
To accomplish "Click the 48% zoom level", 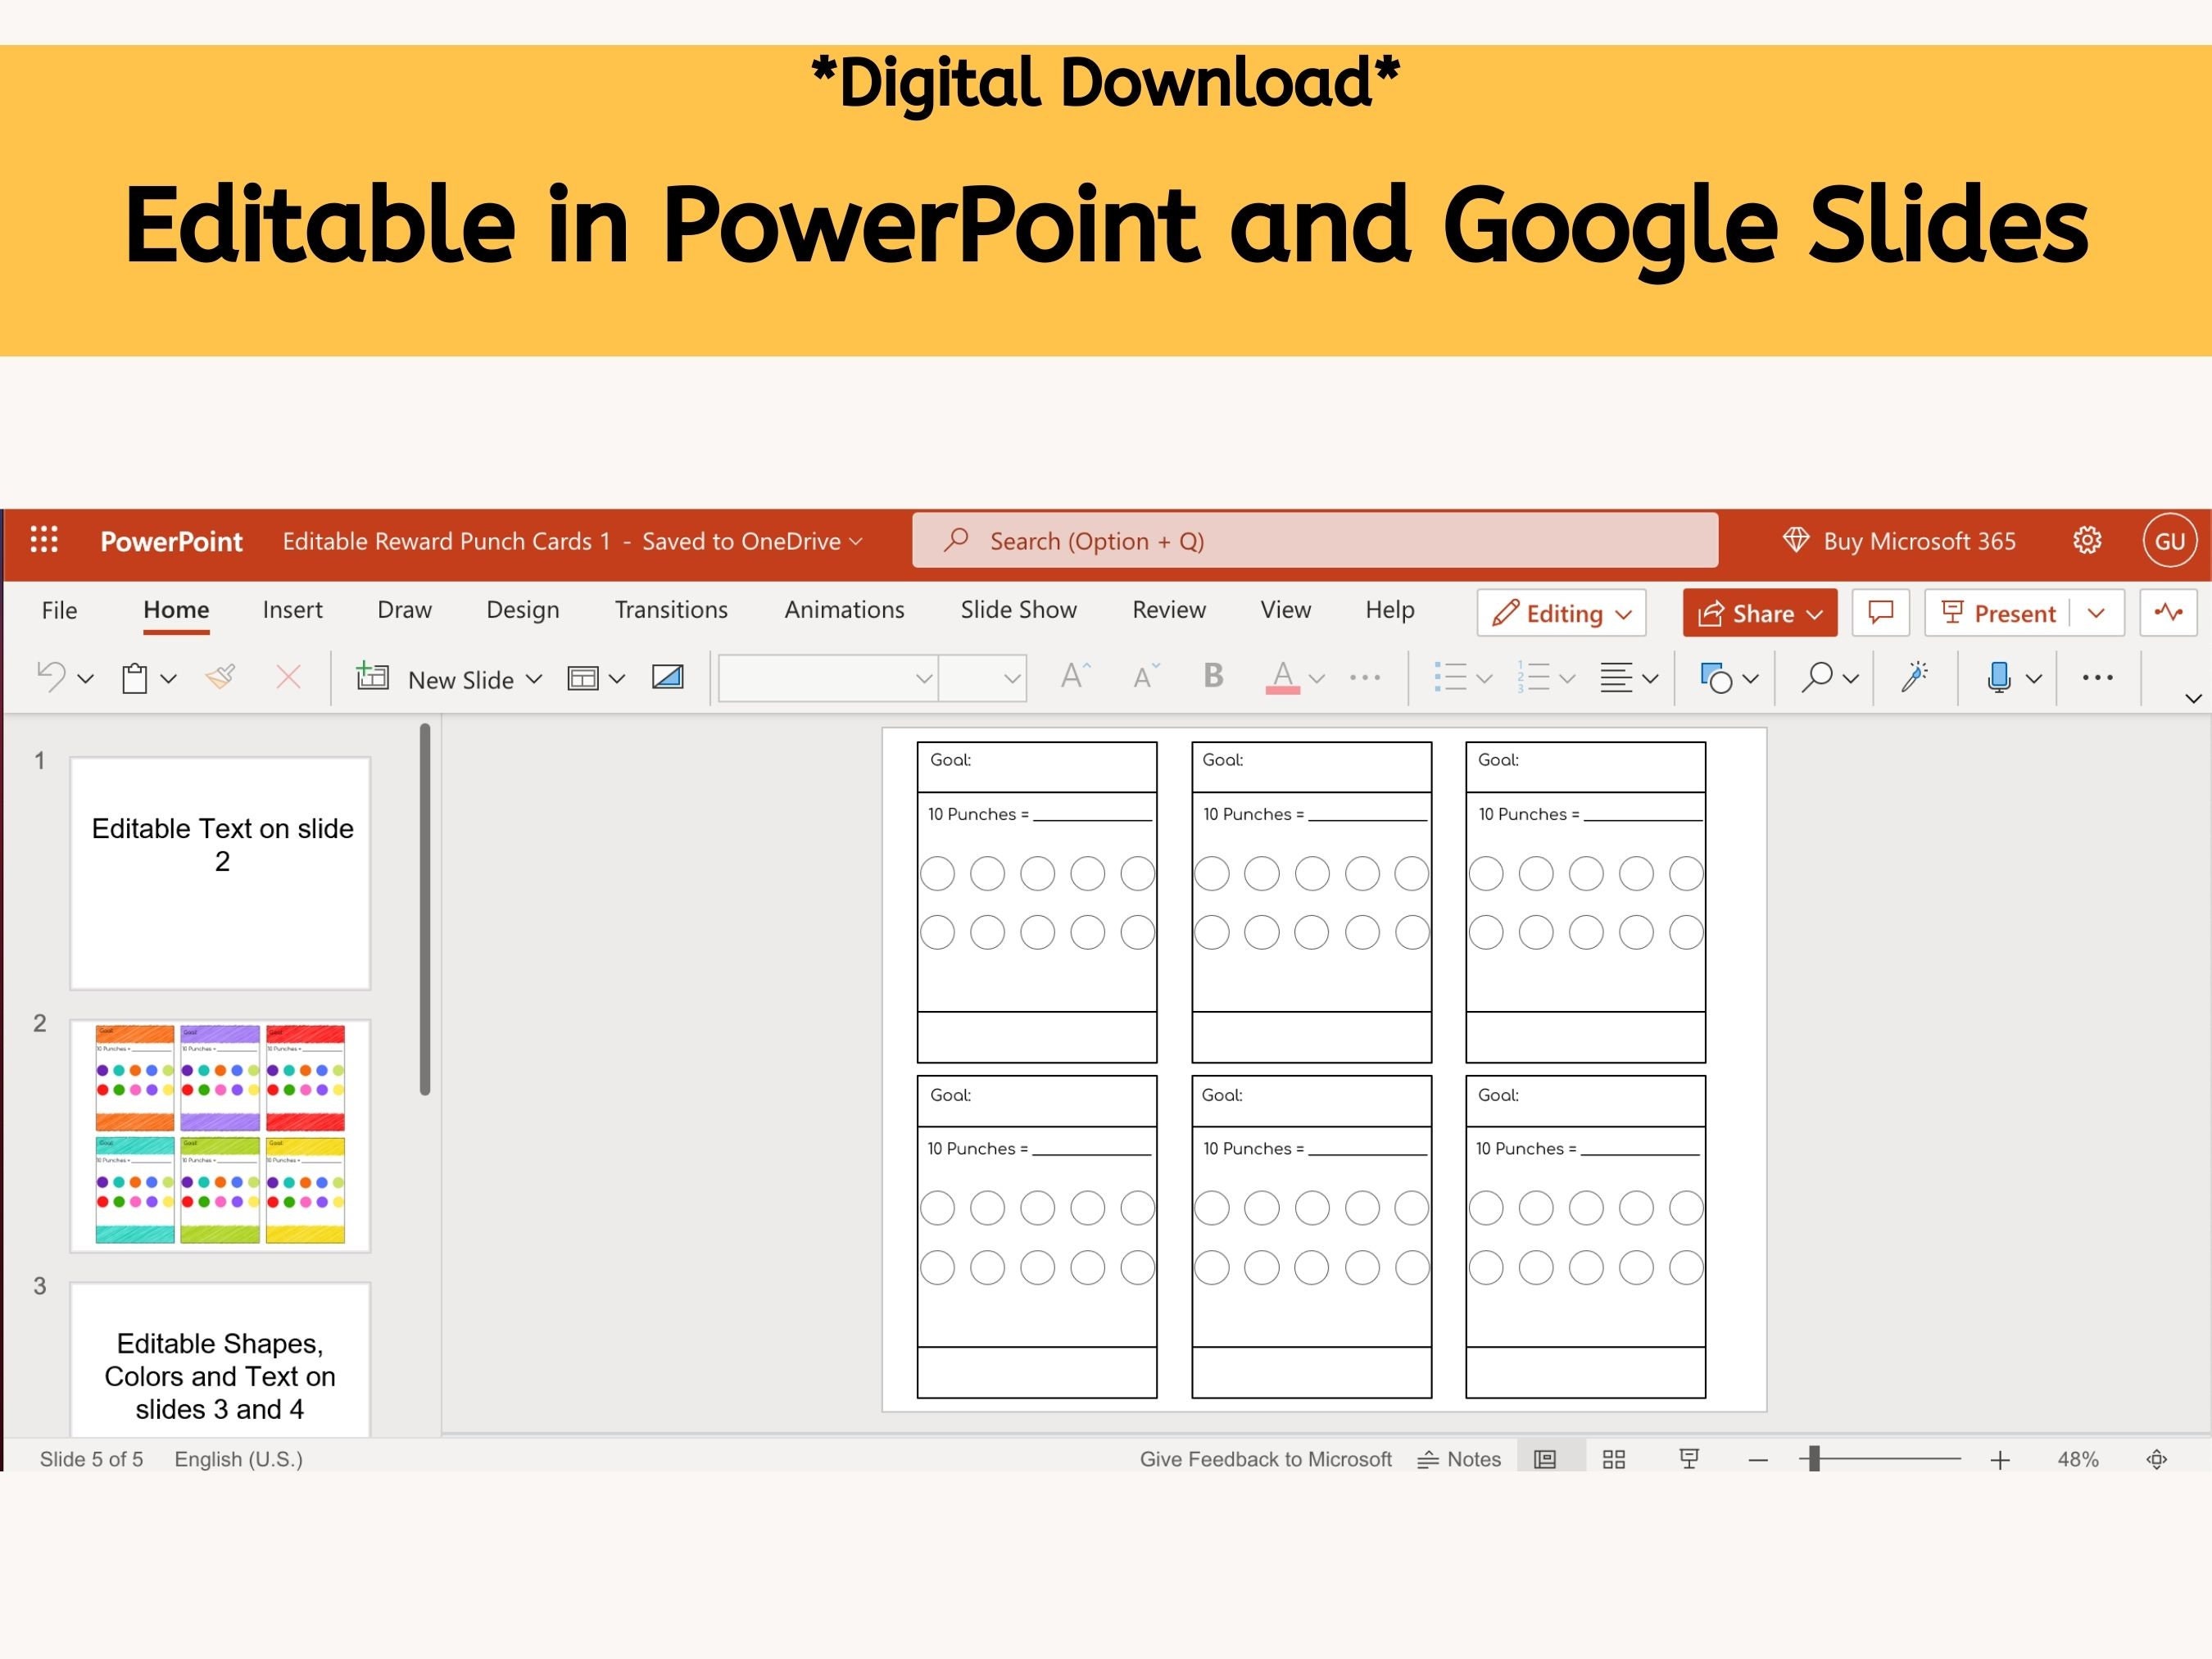I will 2077,1459.
